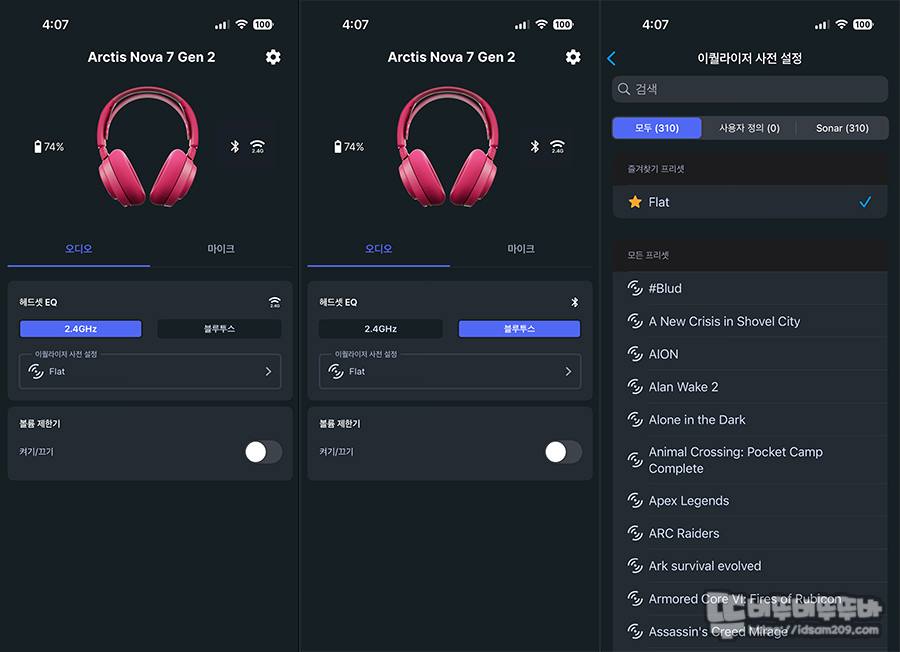Select 사용자 정의 (0) filter tab

(x=750, y=128)
